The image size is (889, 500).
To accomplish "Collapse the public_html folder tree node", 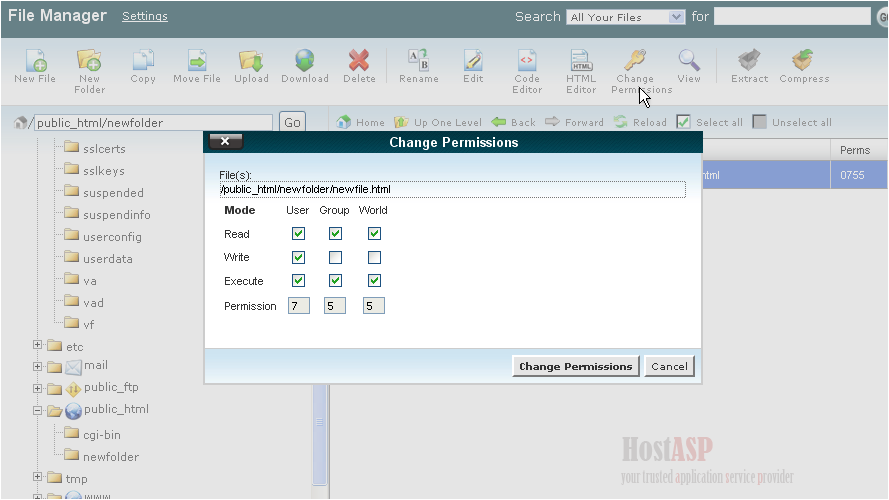I will click(38, 410).
